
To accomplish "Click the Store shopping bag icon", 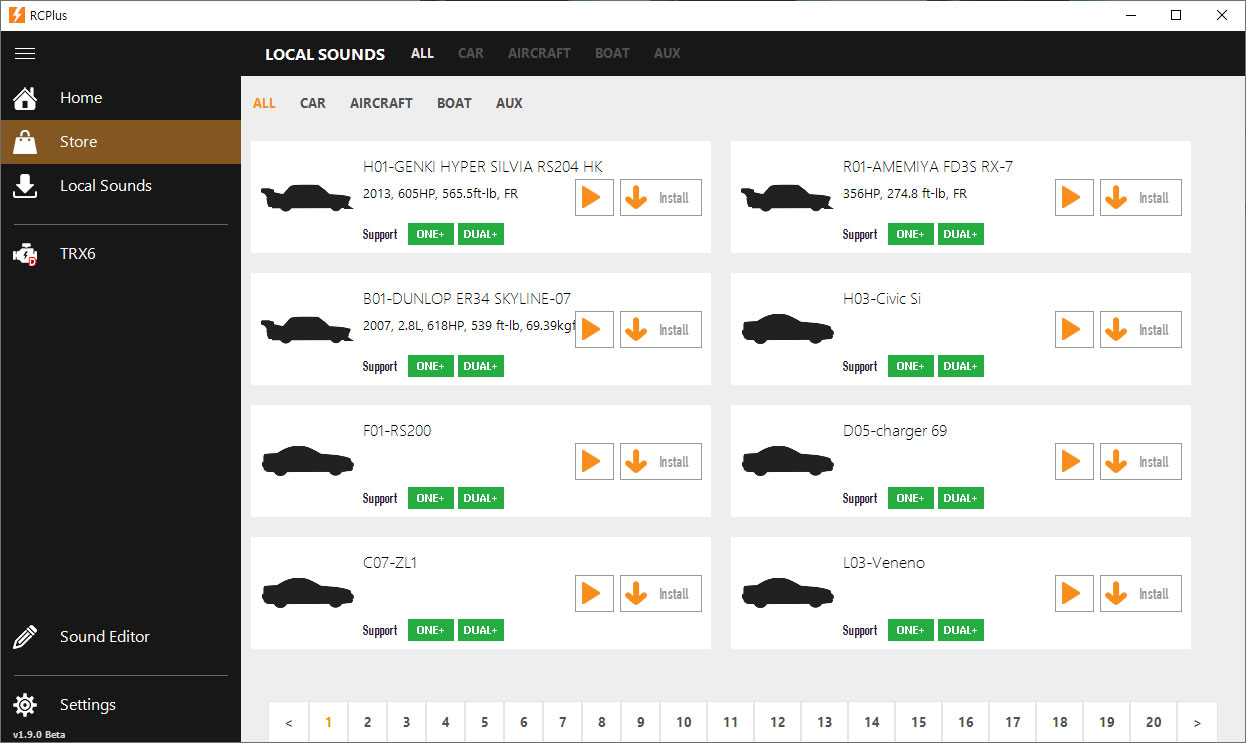I will pos(25,142).
